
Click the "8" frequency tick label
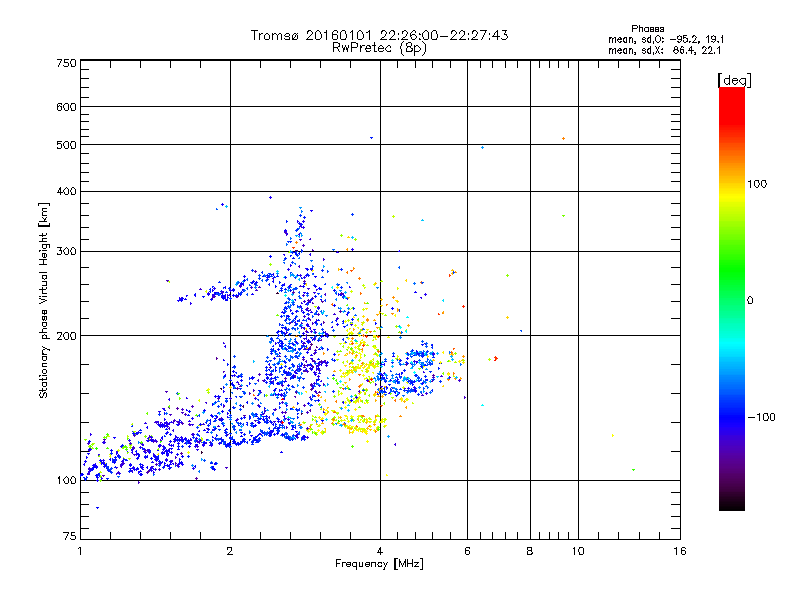tap(530, 552)
